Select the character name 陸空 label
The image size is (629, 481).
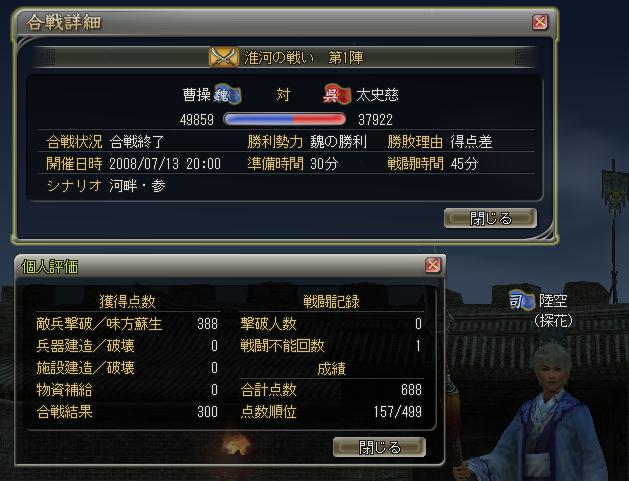(x=552, y=300)
